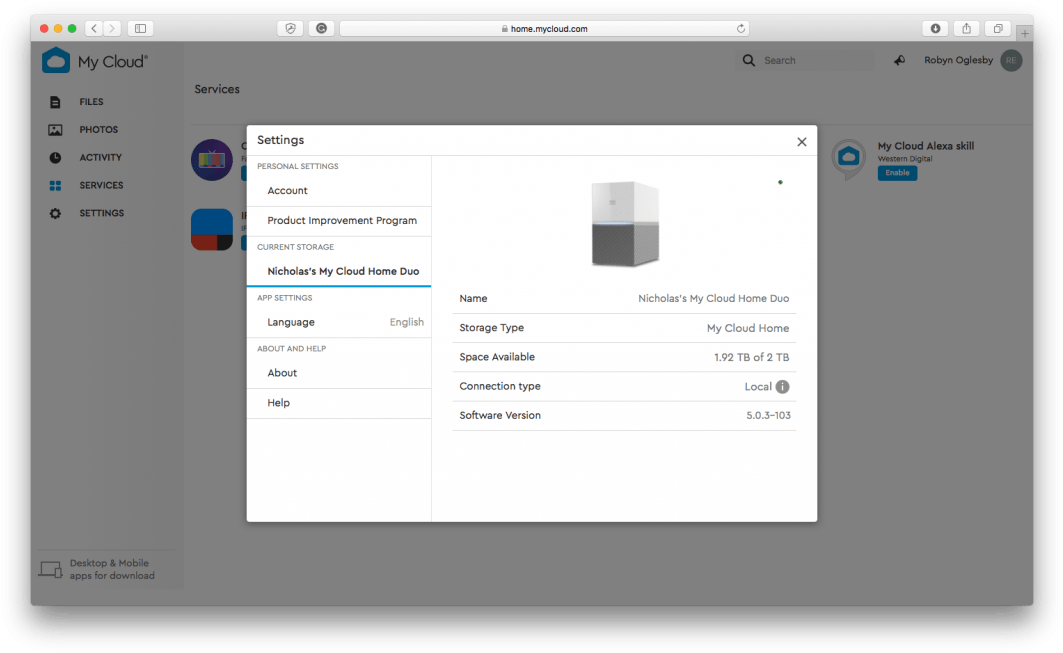Click the Robyn Oglesby user name
The image size is (1063, 653).
(958, 60)
